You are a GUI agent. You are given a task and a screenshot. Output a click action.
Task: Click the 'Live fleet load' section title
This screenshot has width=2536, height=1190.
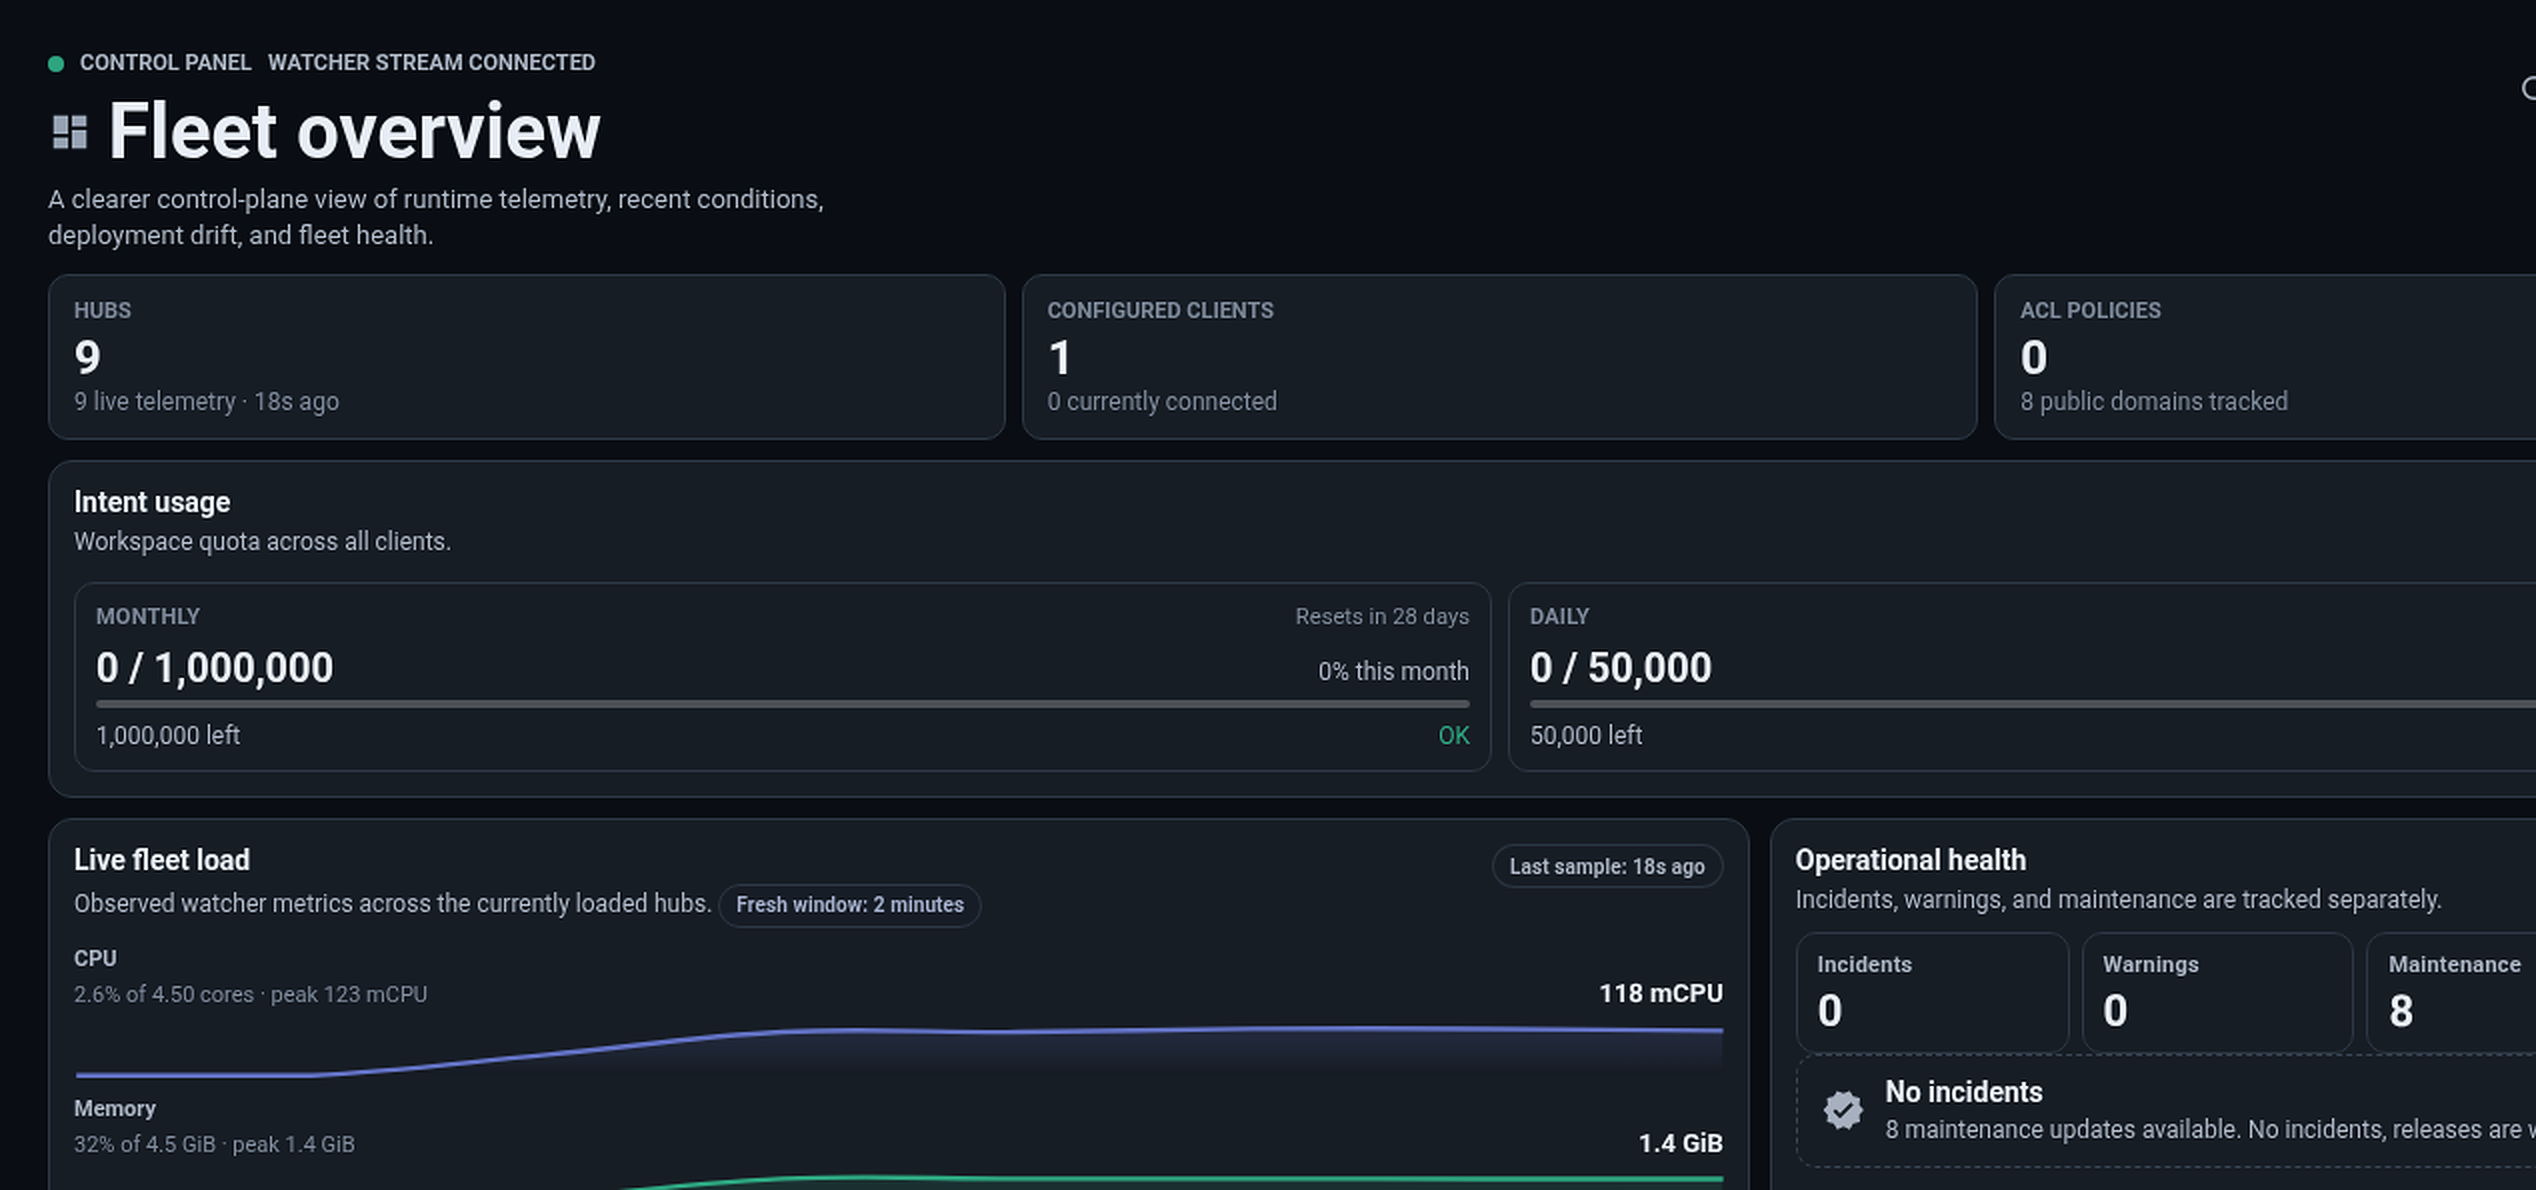162,860
